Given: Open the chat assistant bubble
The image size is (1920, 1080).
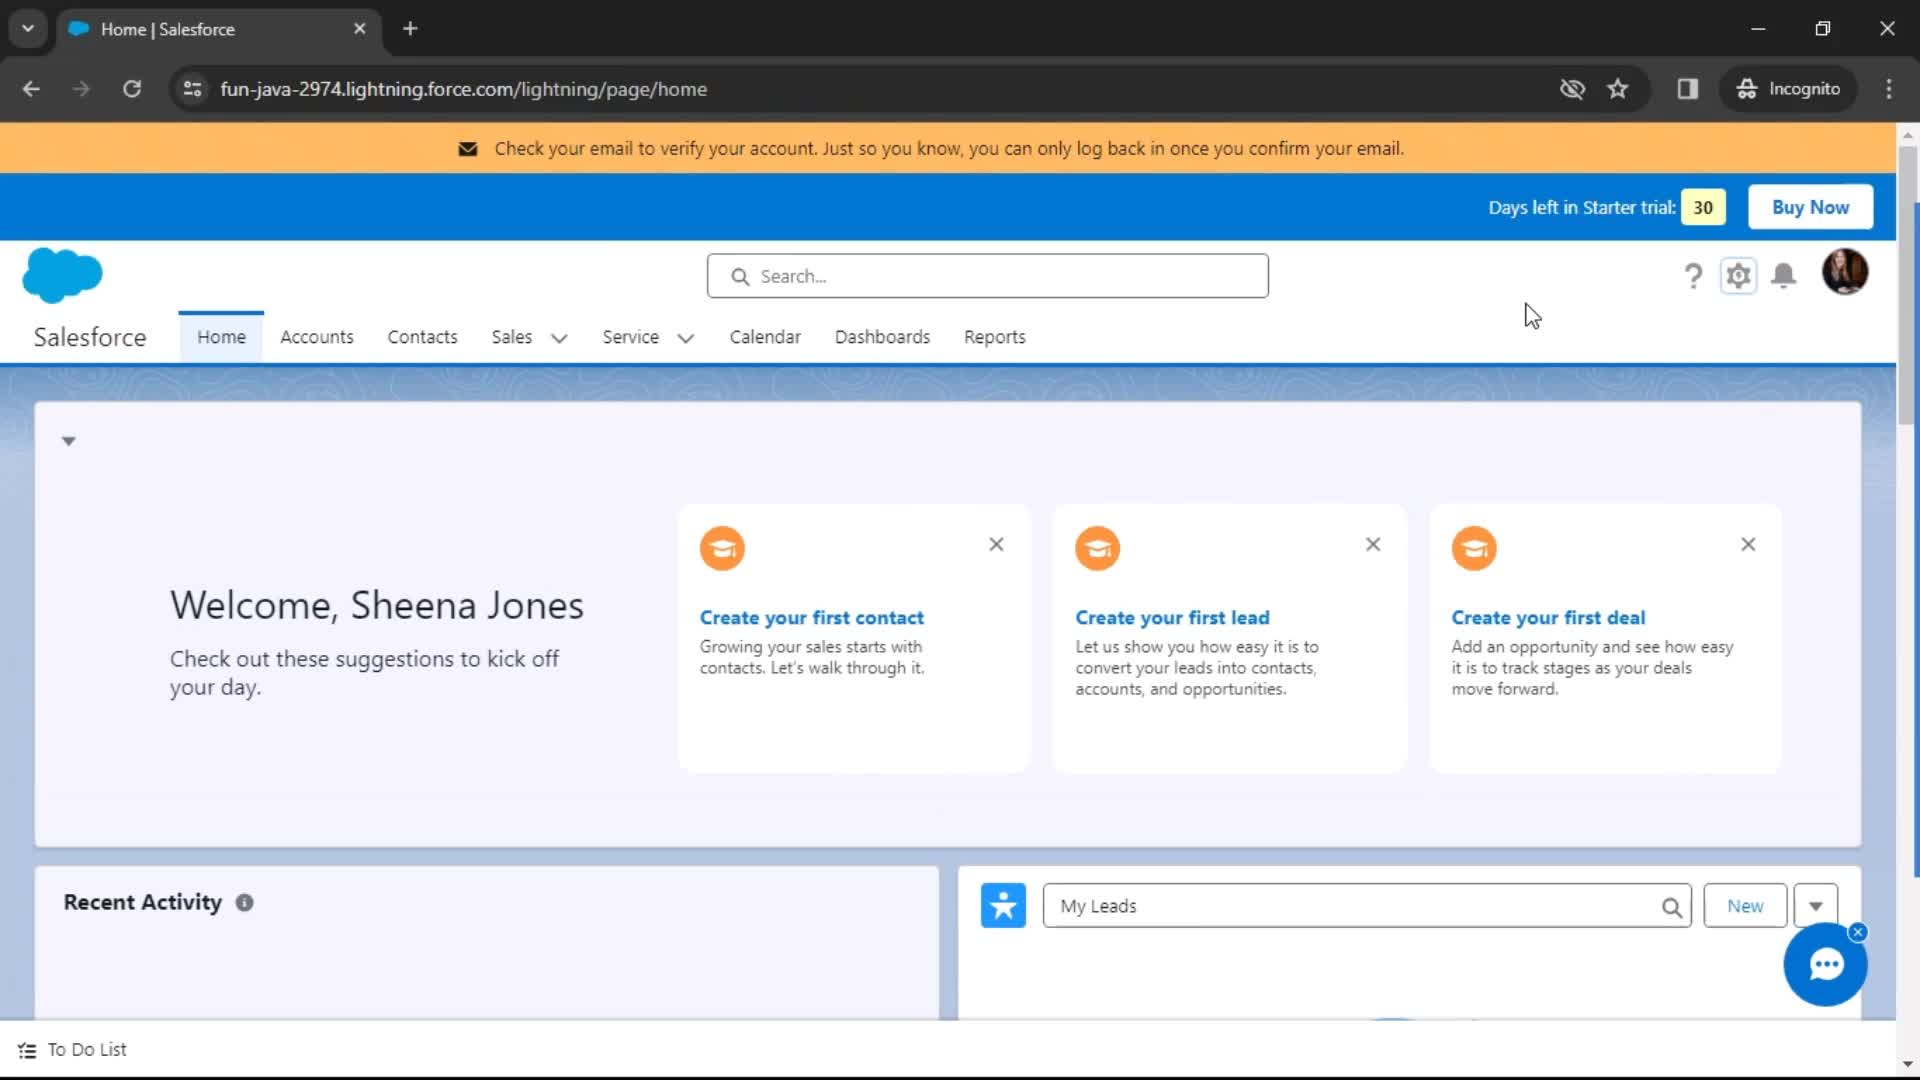Looking at the screenshot, I should click(x=1825, y=964).
